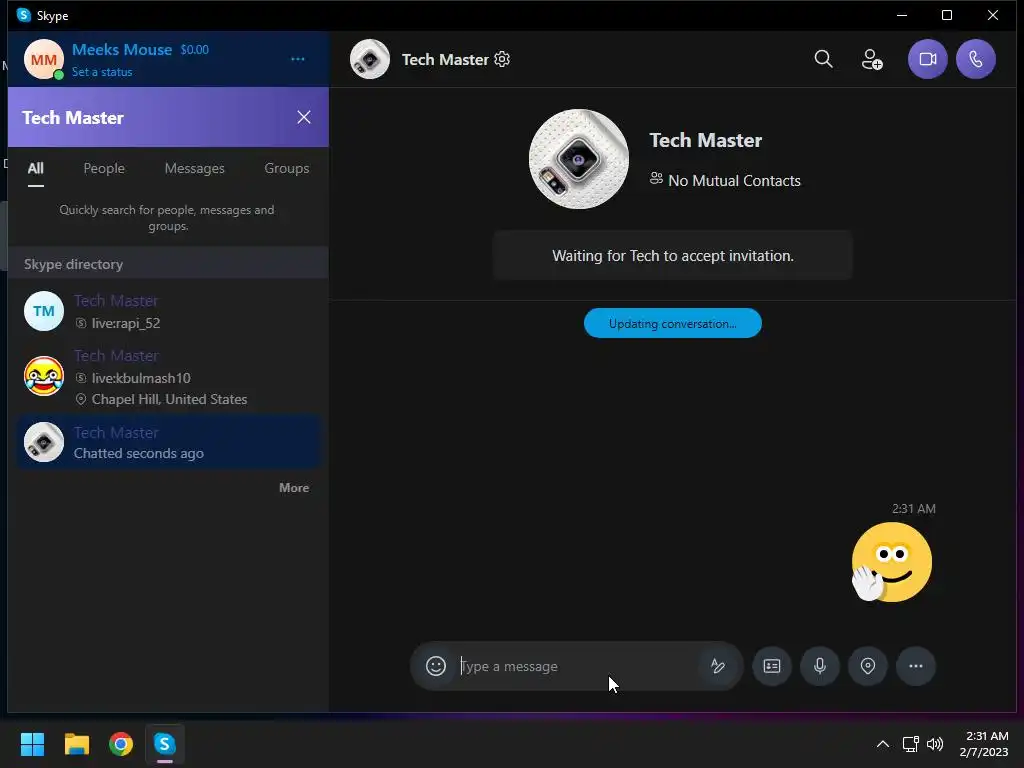Viewport: 1024px width, 768px height.
Task: Start a video call with Tech Master
Action: (x=927, y=59)
